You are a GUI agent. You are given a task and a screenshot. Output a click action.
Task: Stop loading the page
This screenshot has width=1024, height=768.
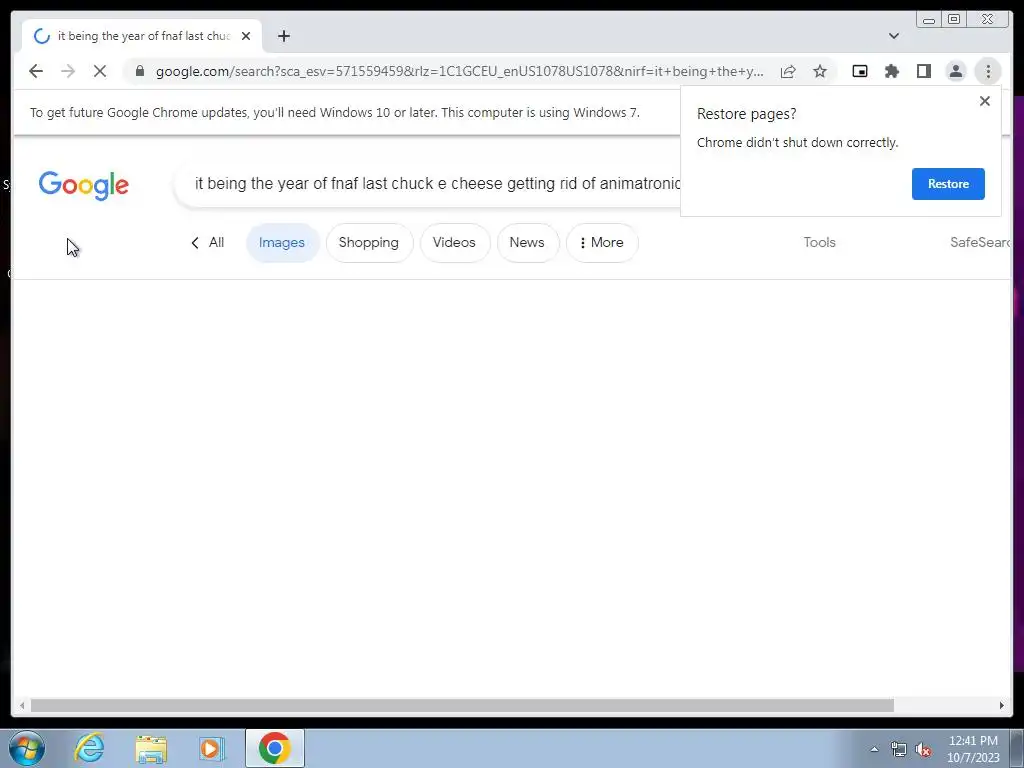100,71
